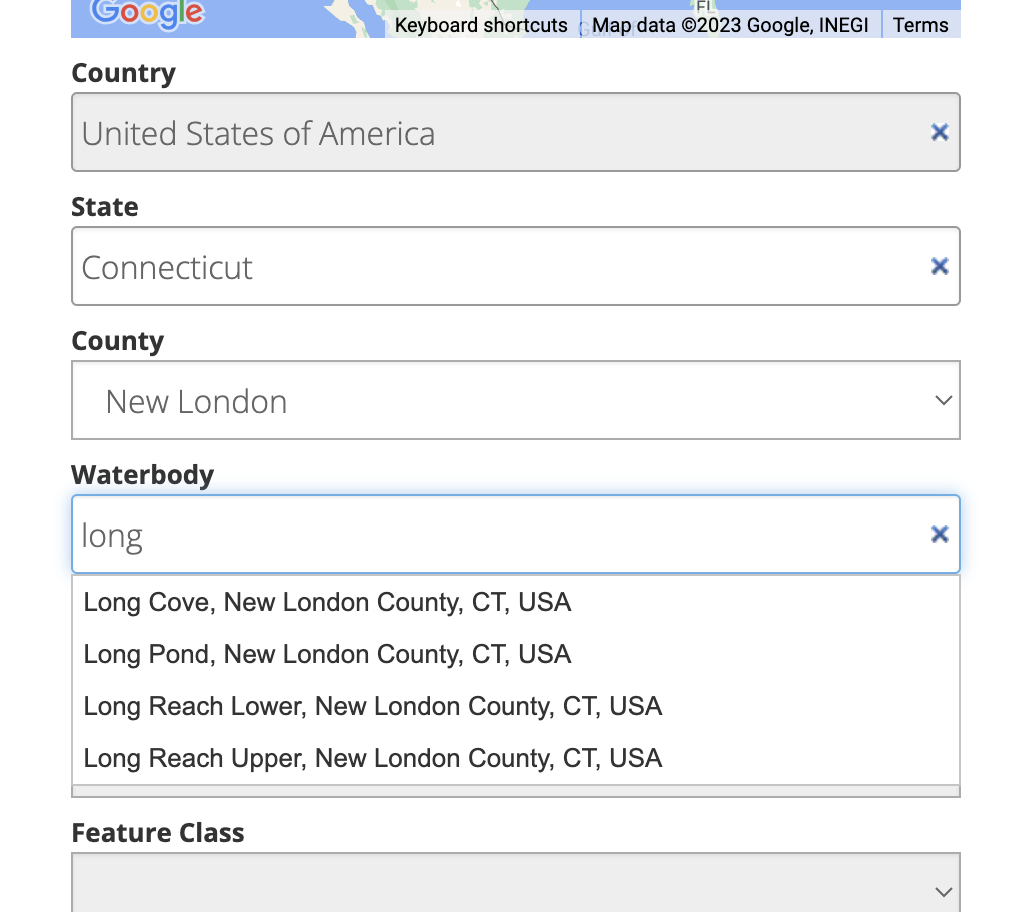This screenshot has width=1018, height=912.
Task: Clear the State field with the X icon
Action: 939,266
